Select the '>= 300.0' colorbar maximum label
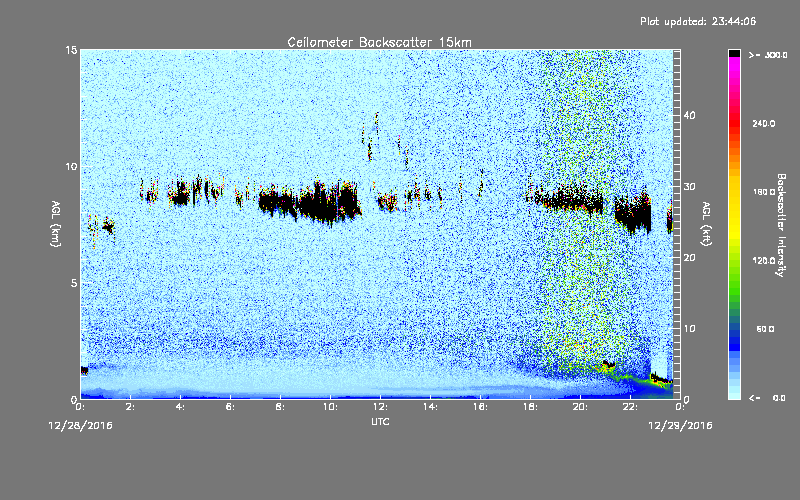This screenshot has height=500, width=800. click(768, 55)
